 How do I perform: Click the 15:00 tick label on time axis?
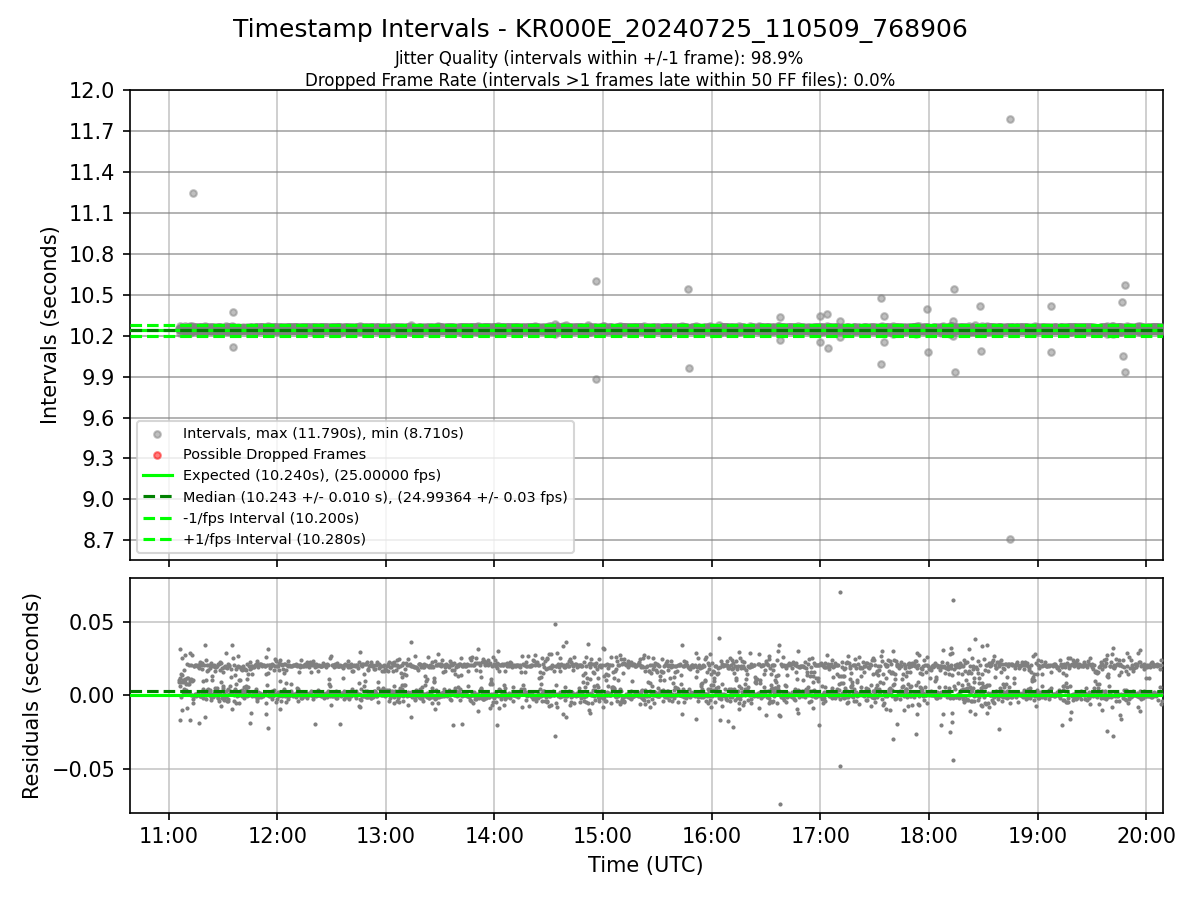point(602,833)
